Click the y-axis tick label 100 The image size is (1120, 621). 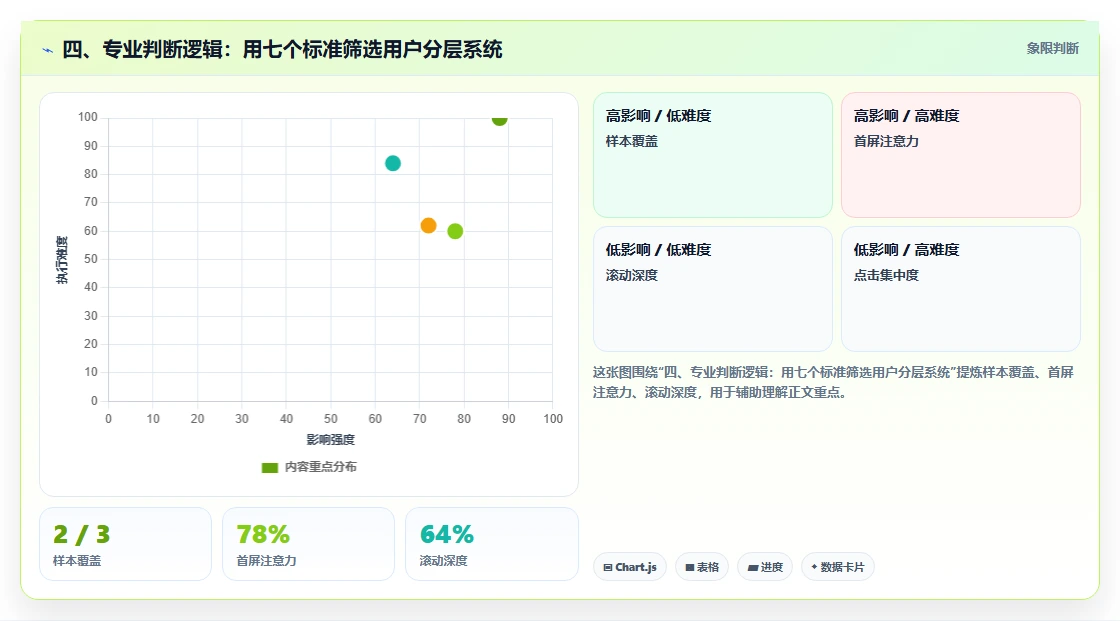pos(88,116)
